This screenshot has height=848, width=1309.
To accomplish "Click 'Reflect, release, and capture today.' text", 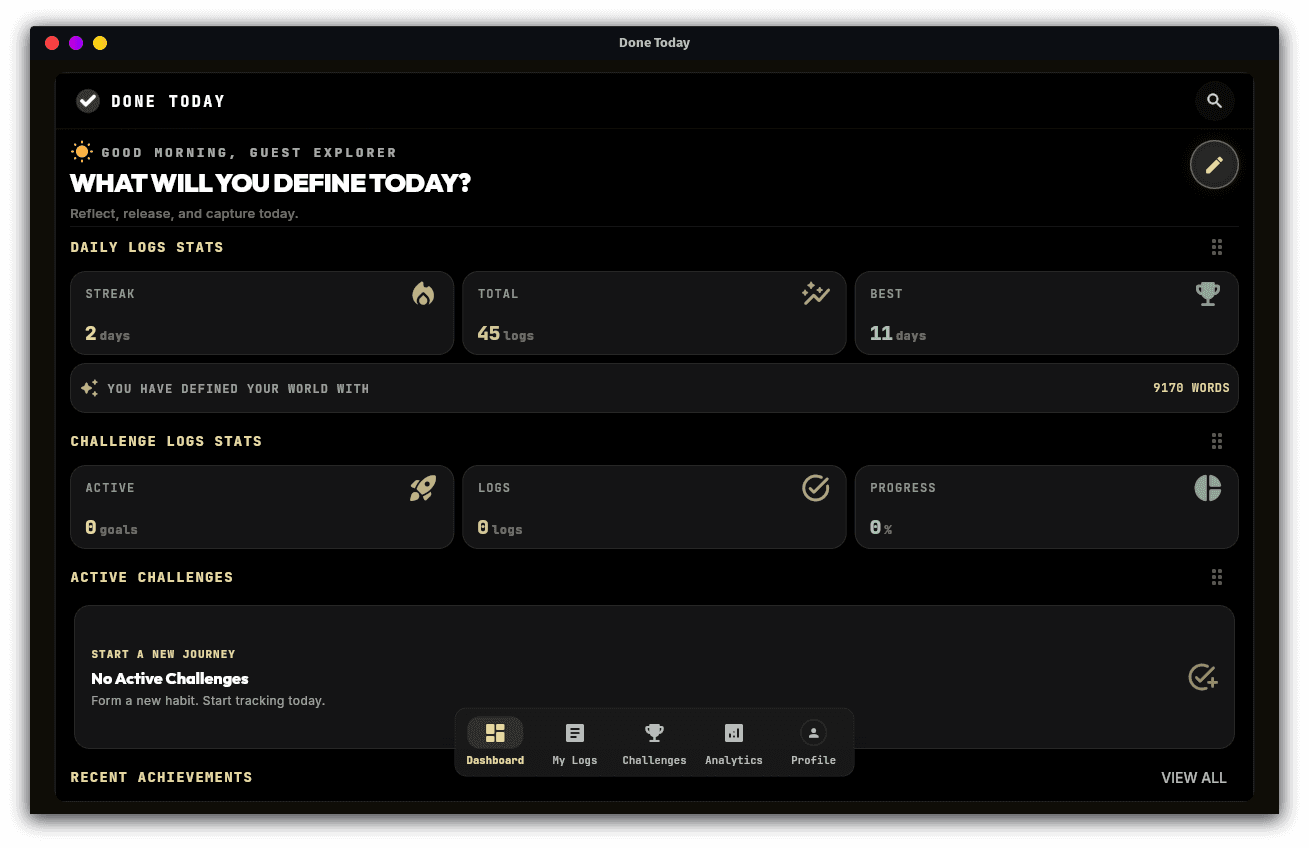I will click(184, 214).
